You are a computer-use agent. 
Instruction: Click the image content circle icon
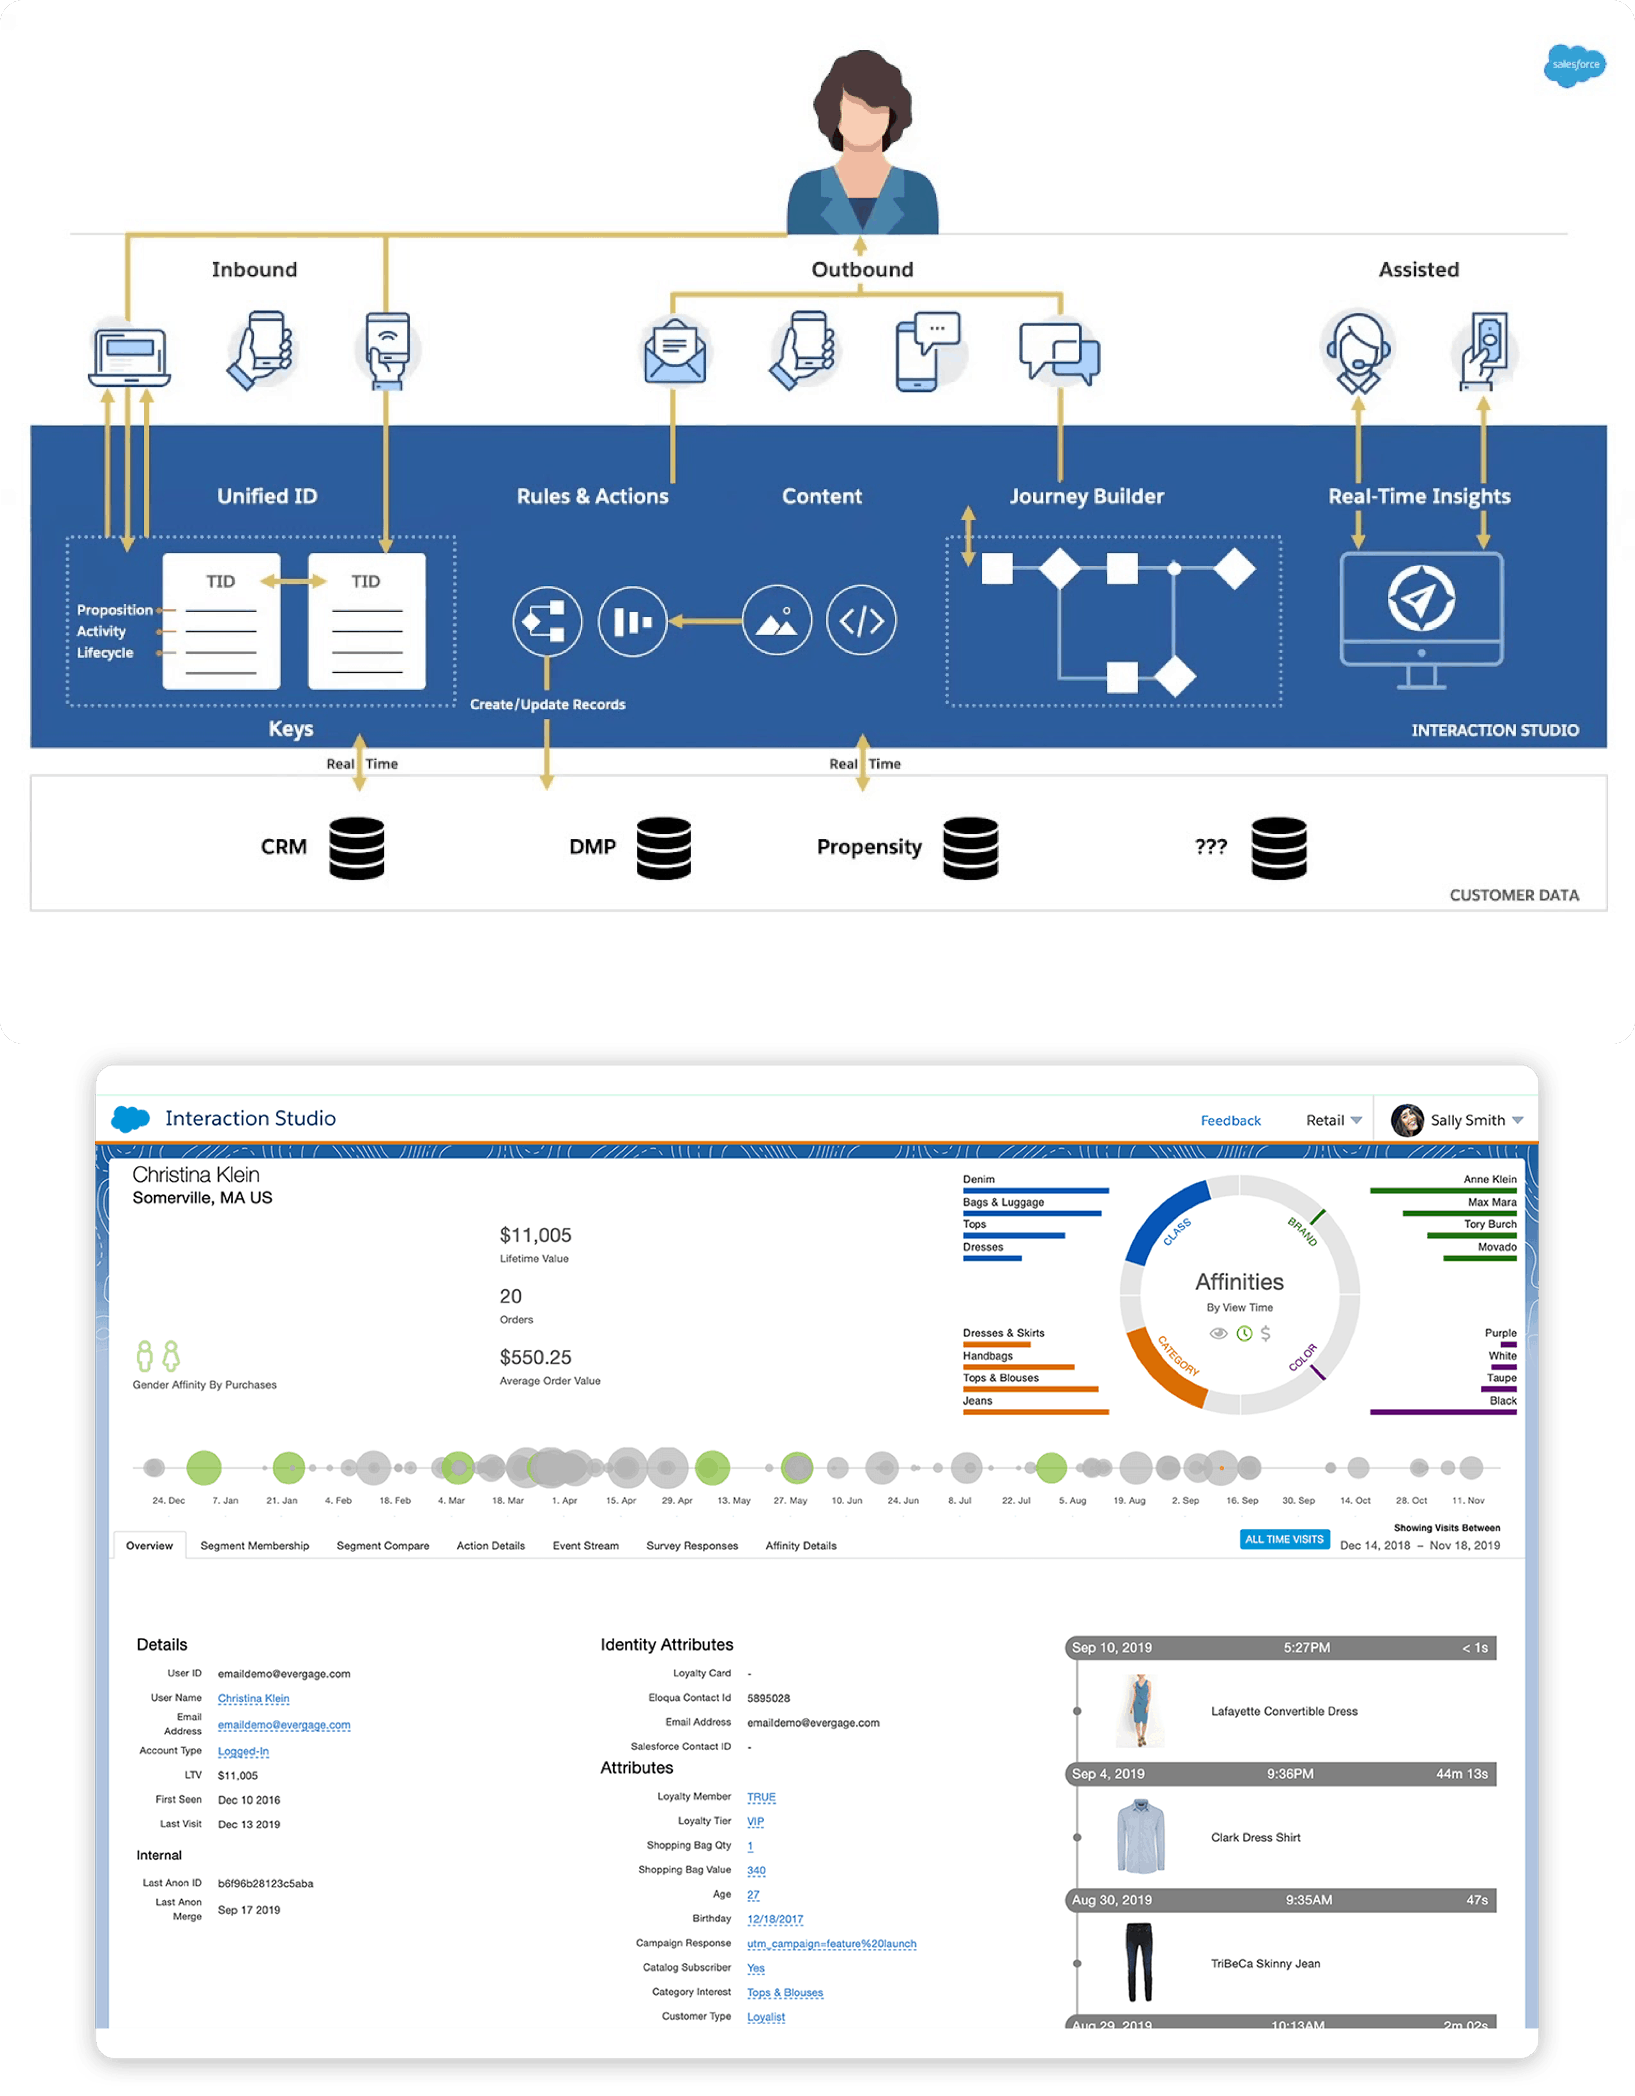click(777, 621)
